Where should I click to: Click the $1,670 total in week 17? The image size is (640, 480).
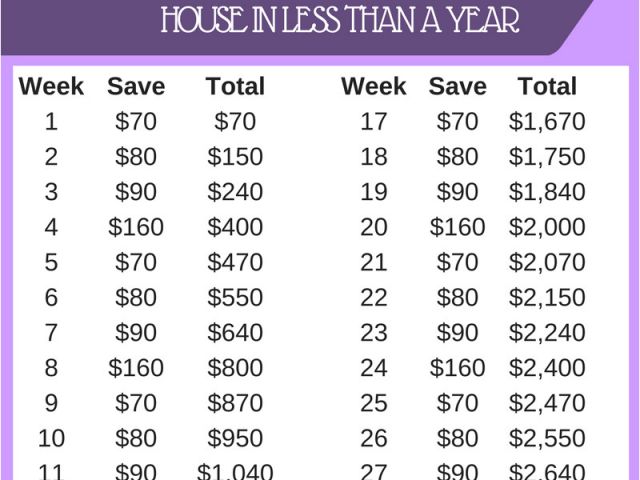click(x=547, y=122)
